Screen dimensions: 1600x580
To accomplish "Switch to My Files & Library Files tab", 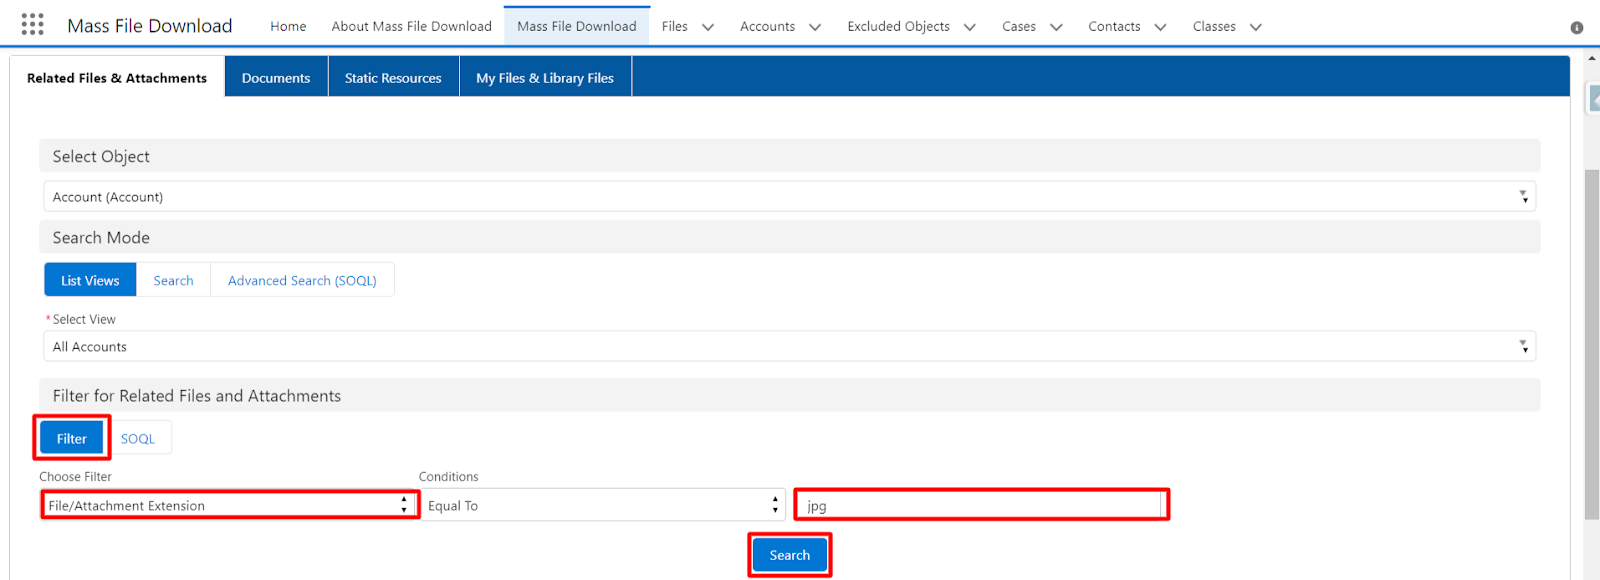I will click(x=545, y=77).
